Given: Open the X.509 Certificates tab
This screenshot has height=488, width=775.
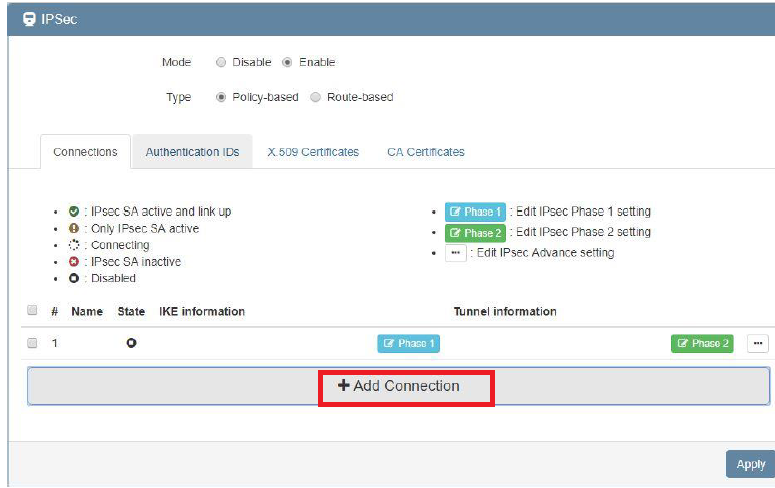Looking at the screenshot, I should 313,152.
